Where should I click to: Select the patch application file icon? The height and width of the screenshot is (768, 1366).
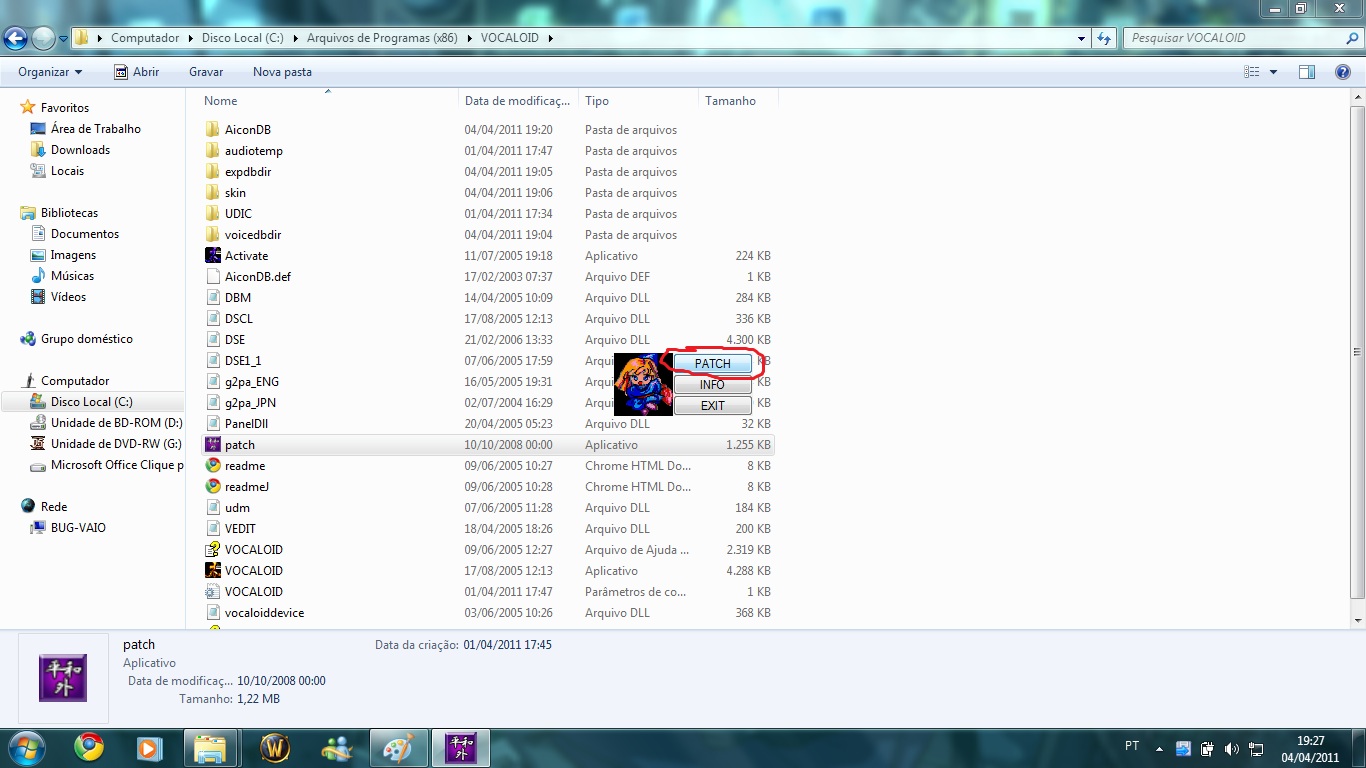[213, 444]
